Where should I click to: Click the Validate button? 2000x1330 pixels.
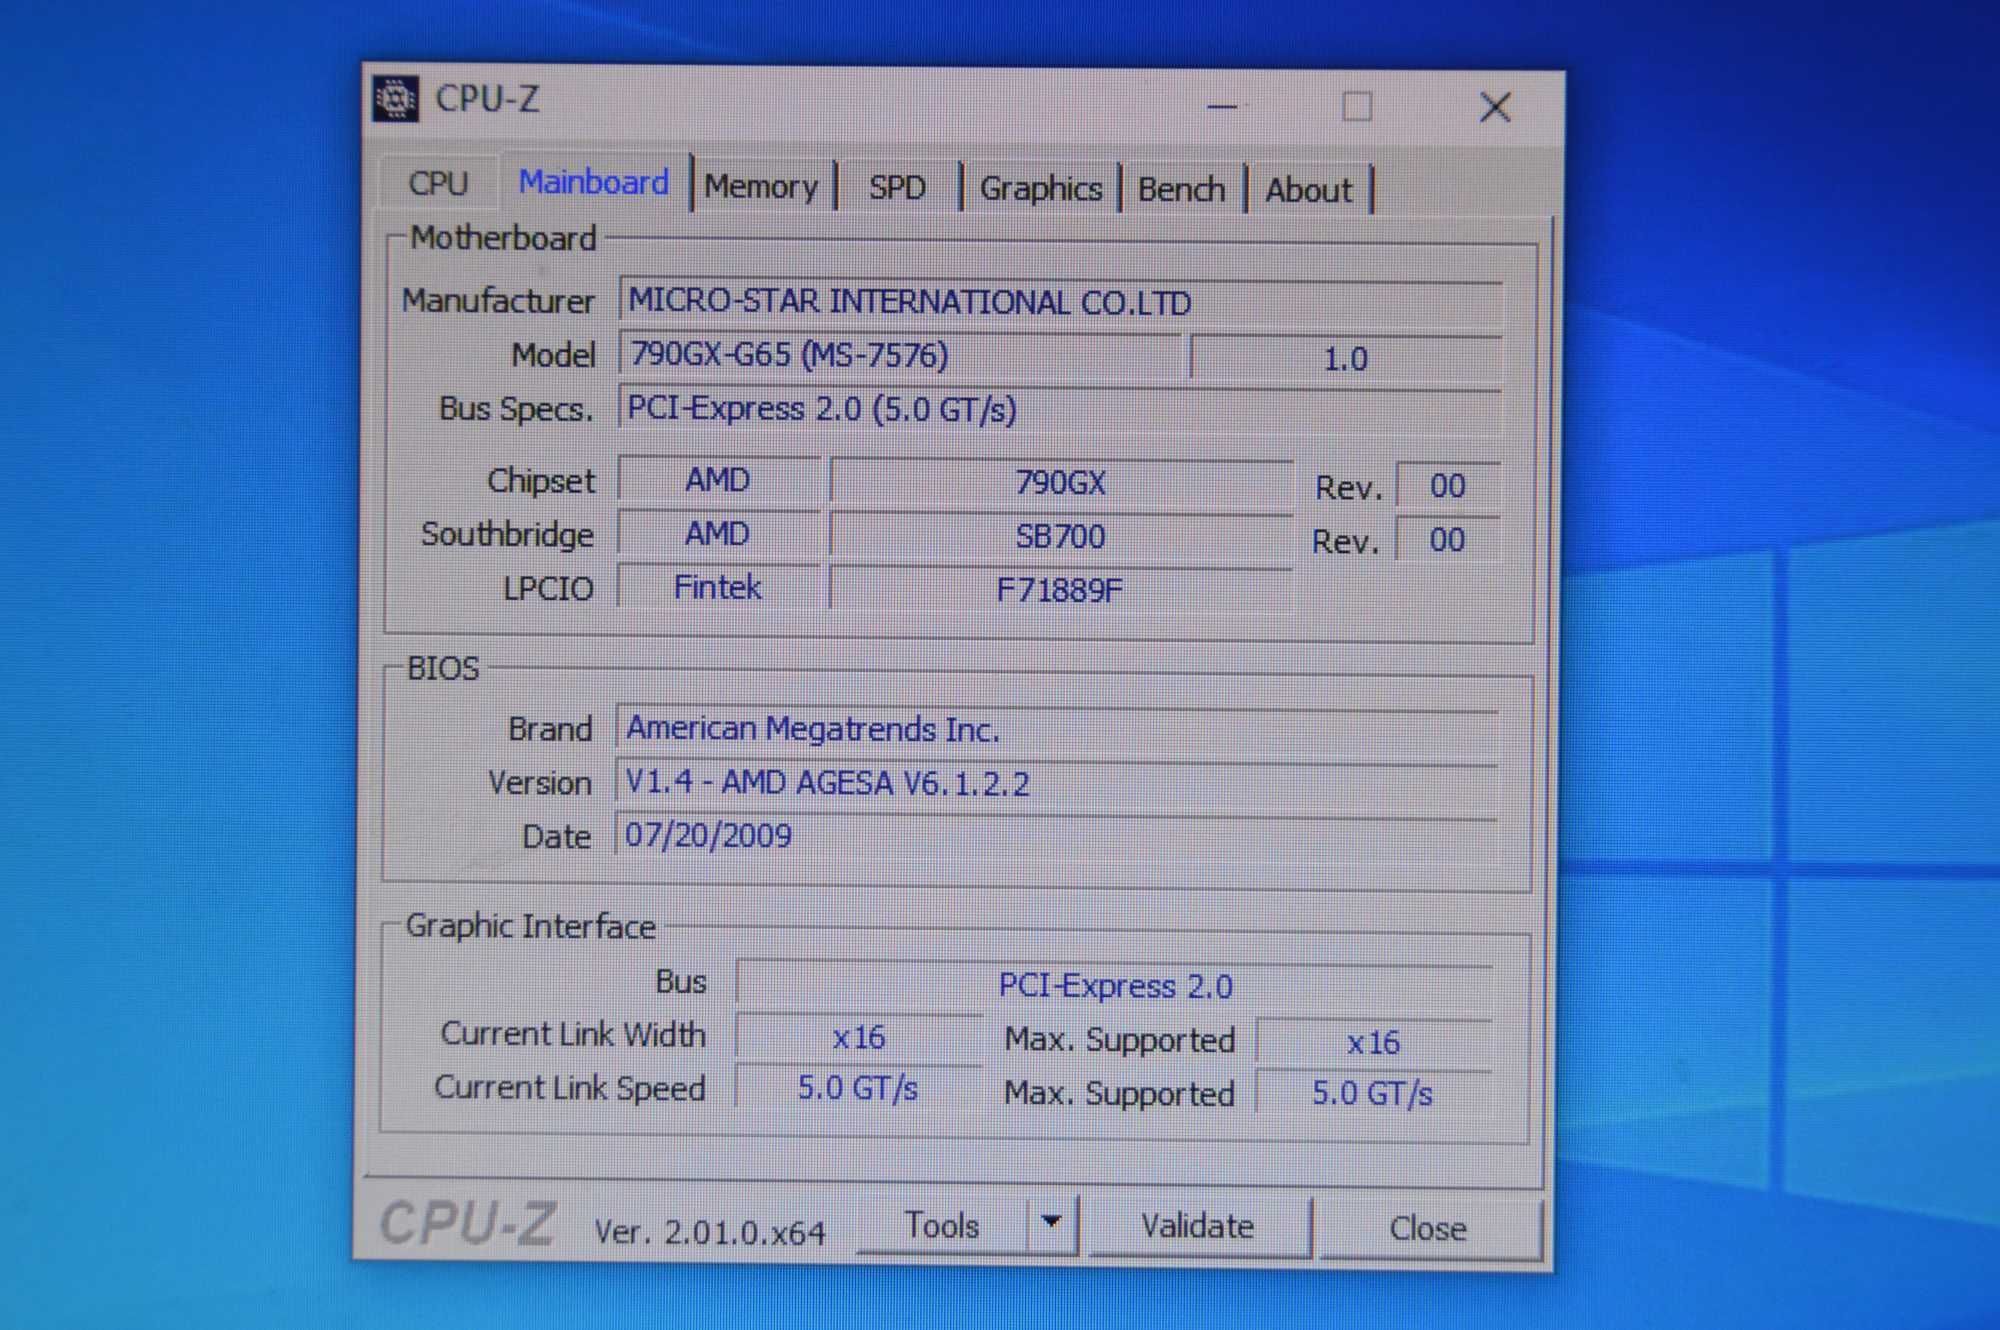(1198, 1226)
